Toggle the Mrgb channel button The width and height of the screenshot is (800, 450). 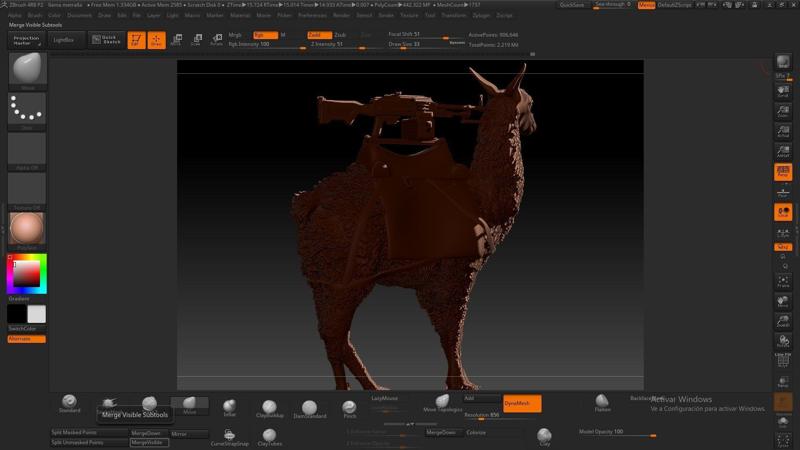pos(235,35)
